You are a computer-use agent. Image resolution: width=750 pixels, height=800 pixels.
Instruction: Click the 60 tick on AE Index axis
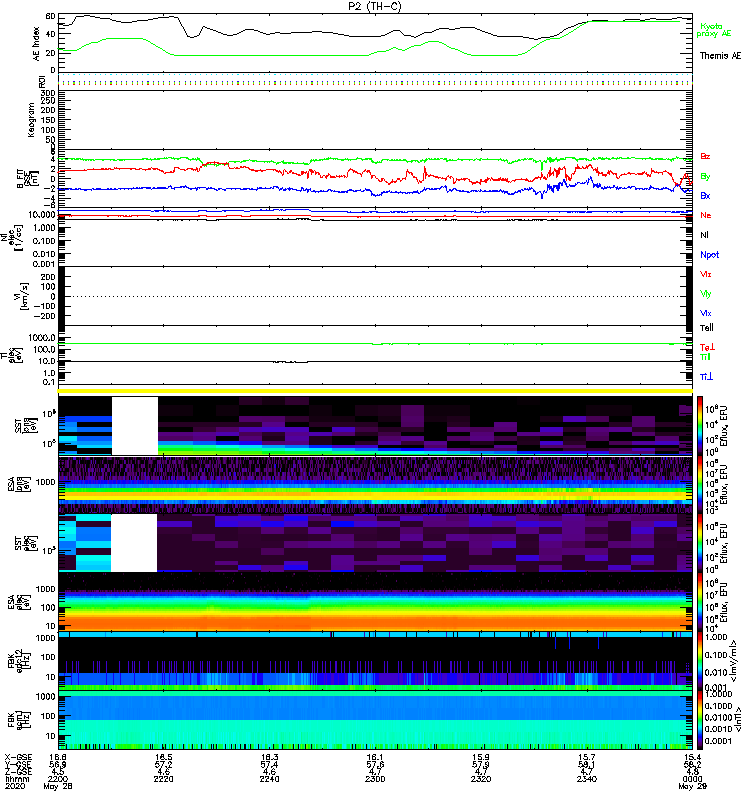pos(51,16)
